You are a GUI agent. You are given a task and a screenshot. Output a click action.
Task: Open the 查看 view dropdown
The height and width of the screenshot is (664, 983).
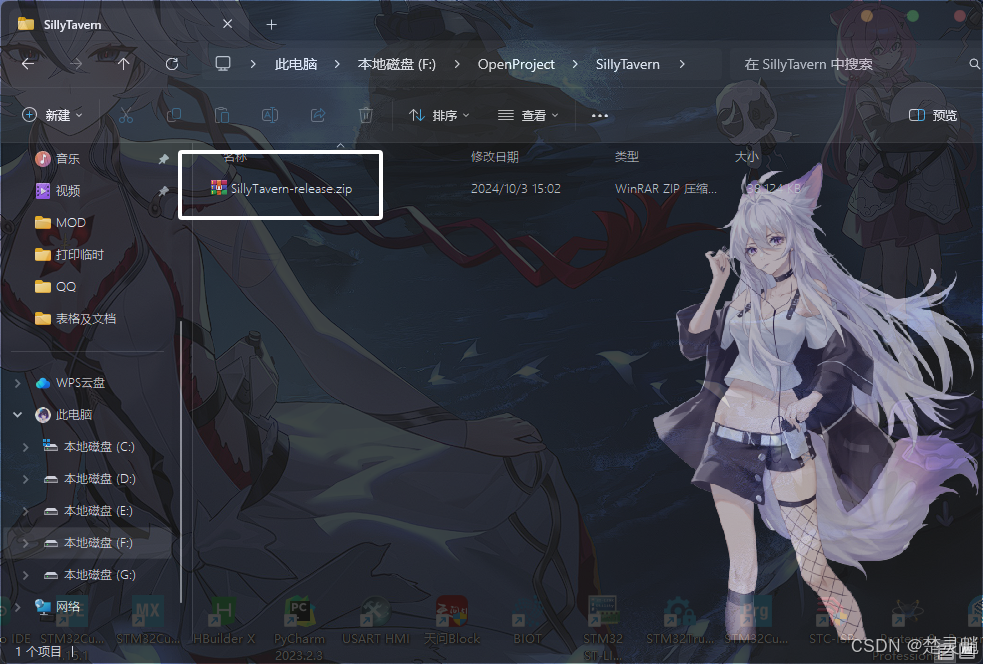[528, 115]
